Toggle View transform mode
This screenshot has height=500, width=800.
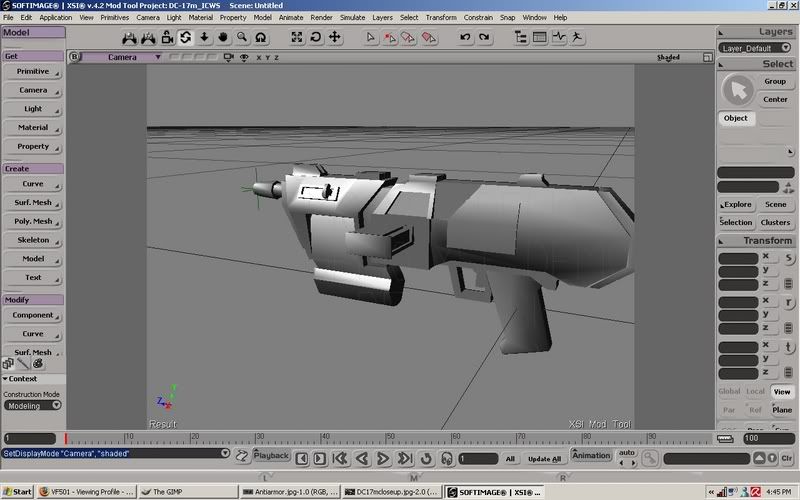782,392
